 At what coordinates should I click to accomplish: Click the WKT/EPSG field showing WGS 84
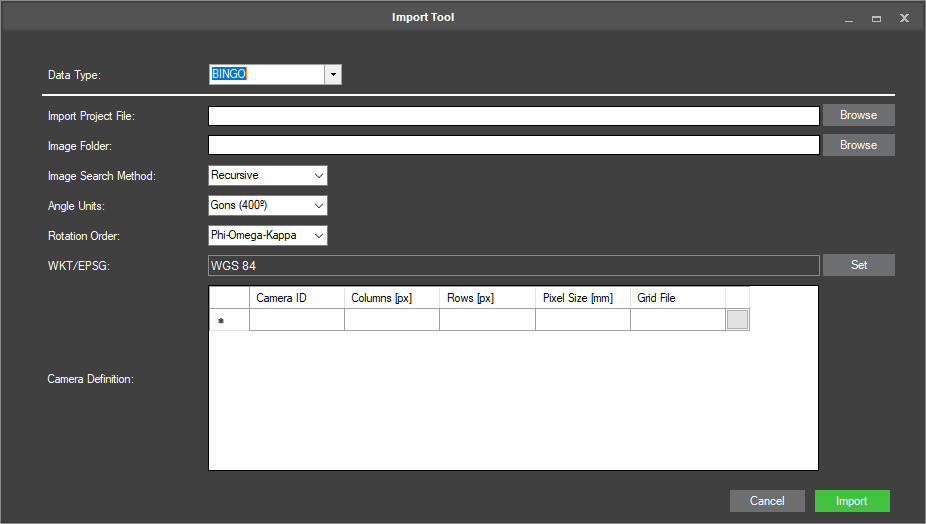click(514, 266)
